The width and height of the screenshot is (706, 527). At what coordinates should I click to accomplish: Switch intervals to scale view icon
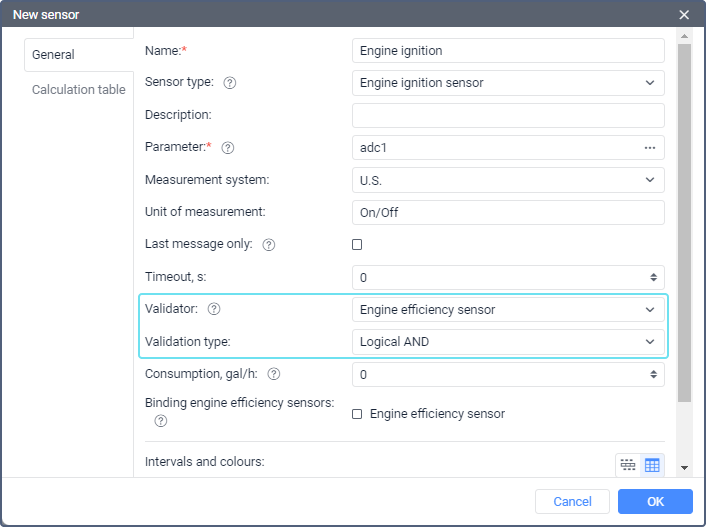(628, 465)
